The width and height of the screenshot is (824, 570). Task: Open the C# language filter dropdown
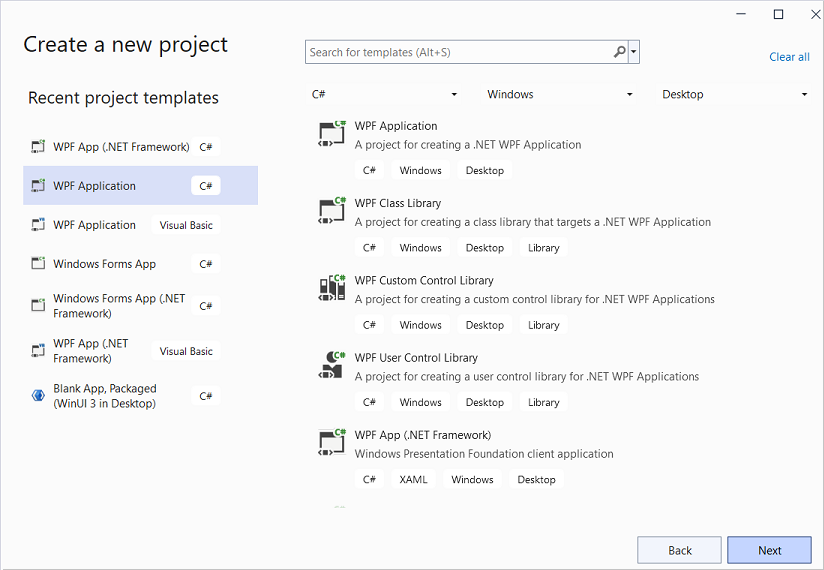point(384,94)
